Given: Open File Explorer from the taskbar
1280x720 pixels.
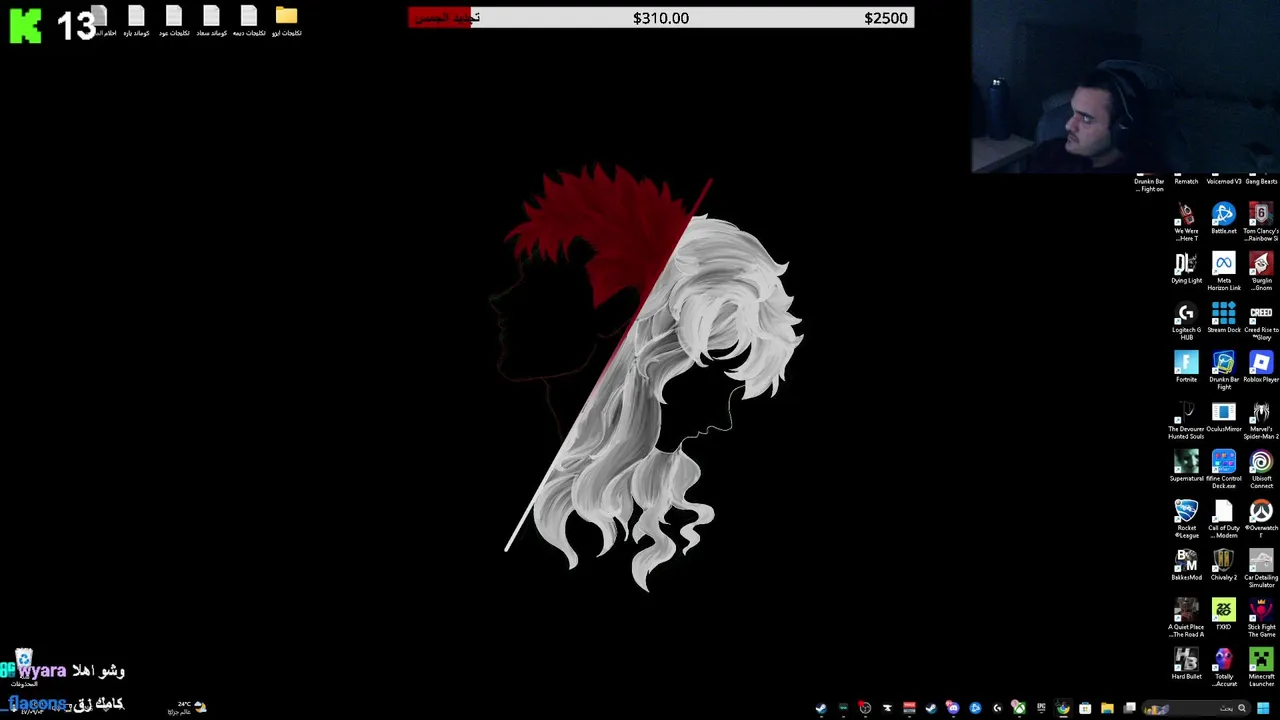Looking at the screenshot, I should click(1107, 708).
